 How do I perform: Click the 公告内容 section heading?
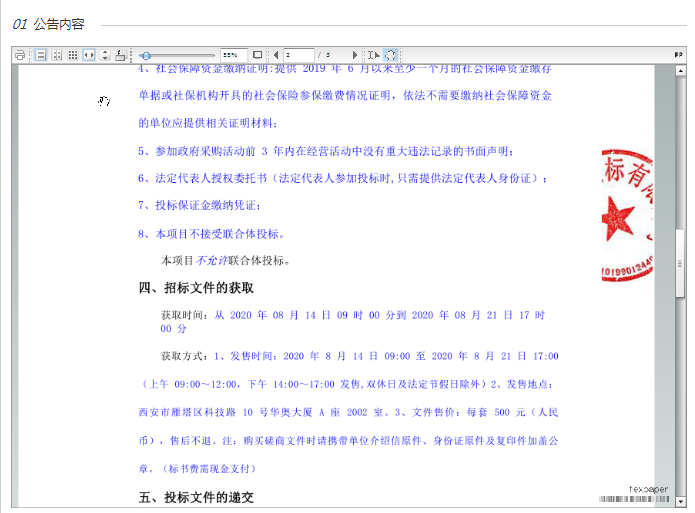(58, 24)
